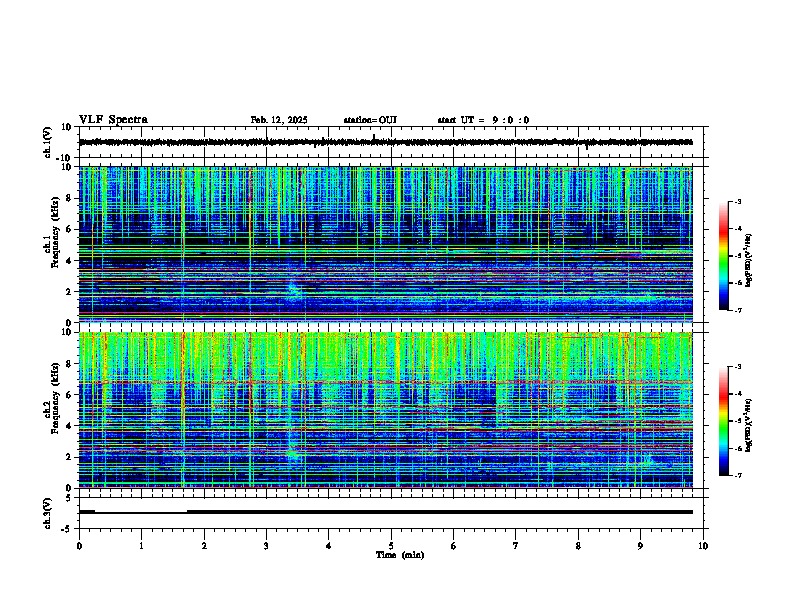Click the "5" time axis tick label
This screenshot has width=792, height=612.
391,546
